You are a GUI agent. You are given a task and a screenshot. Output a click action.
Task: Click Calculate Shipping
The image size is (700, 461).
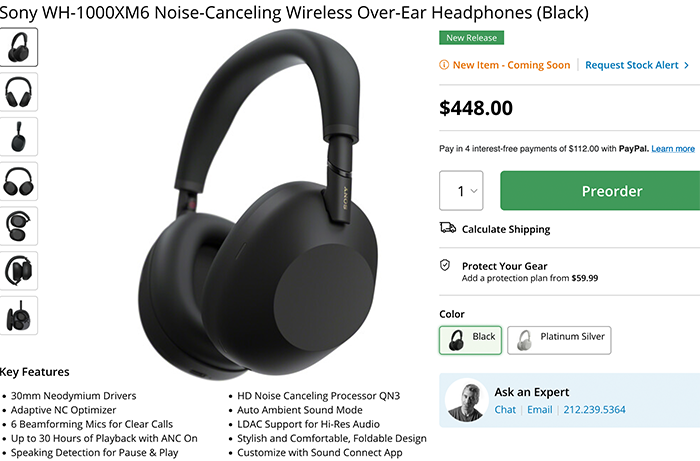coord(506,229)
